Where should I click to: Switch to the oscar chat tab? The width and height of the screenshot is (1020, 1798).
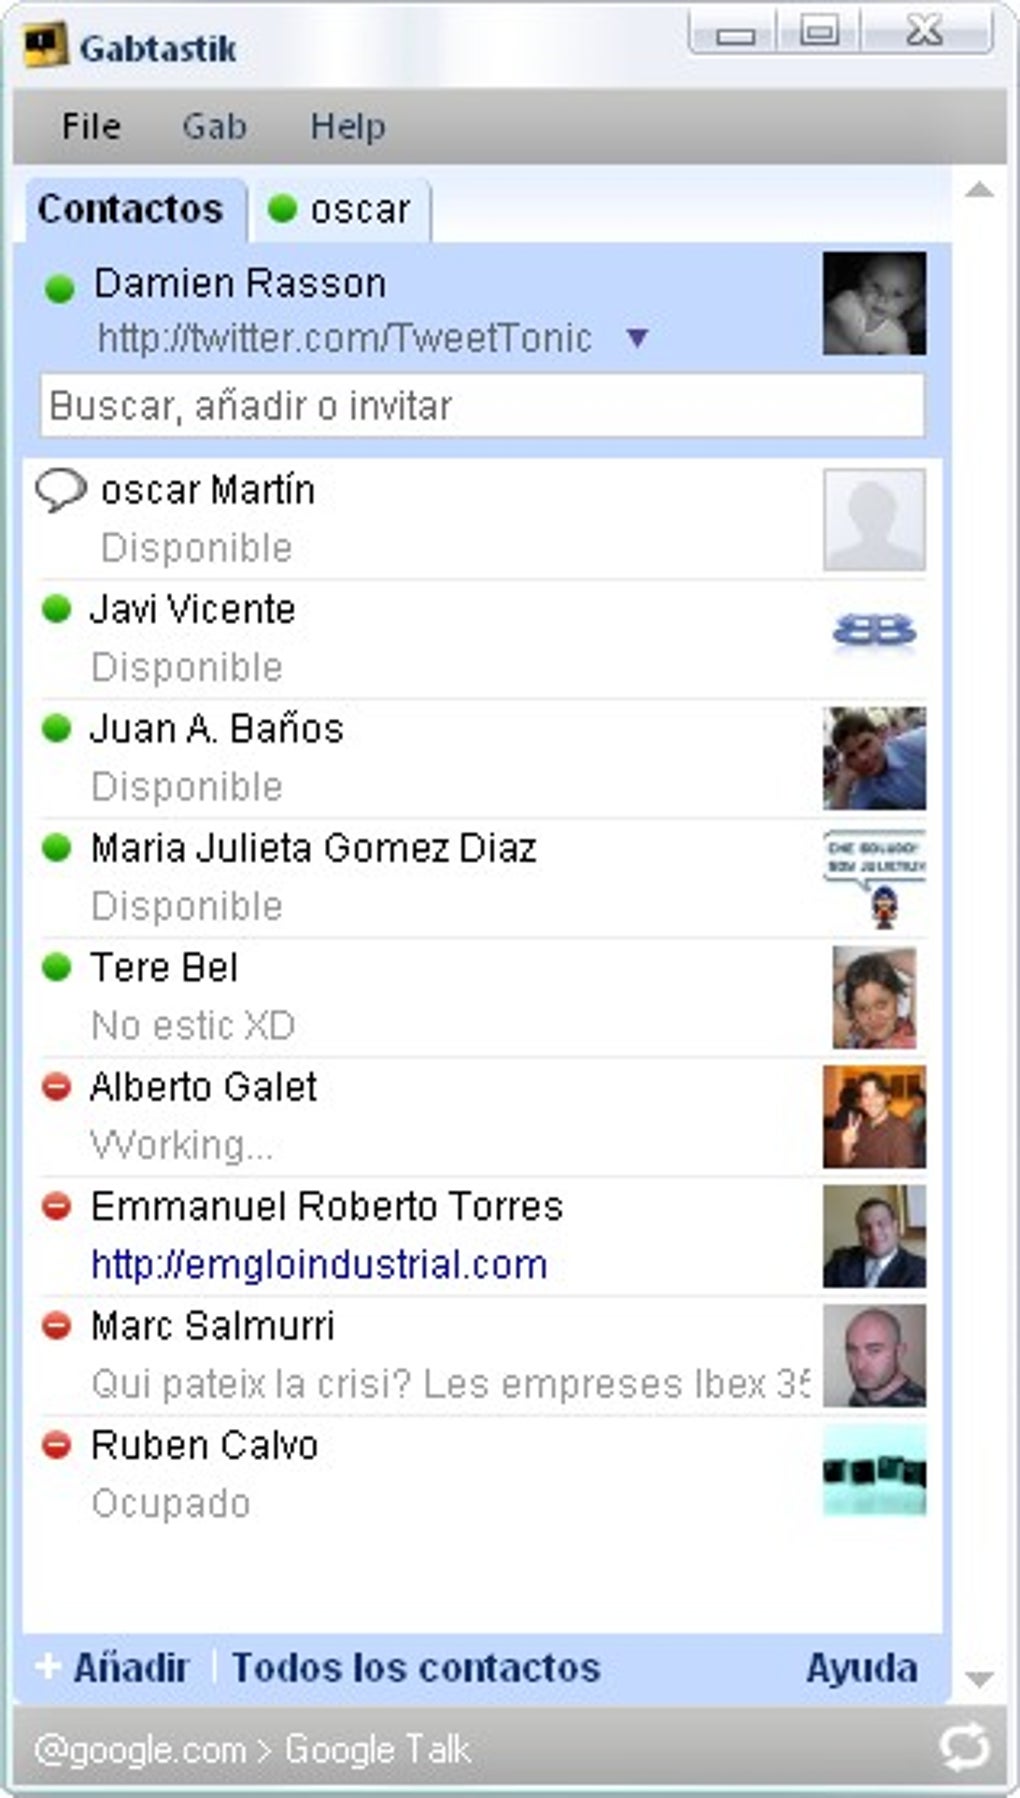(x=340, y=210)
